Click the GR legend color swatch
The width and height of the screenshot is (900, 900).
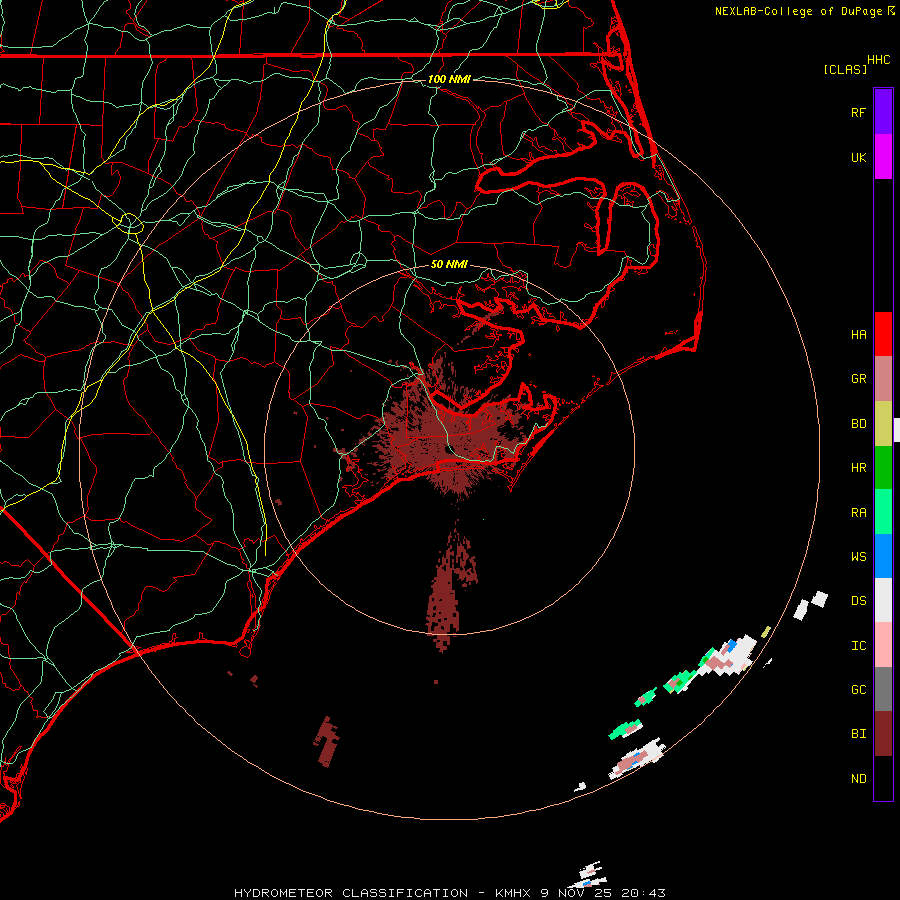883,379
